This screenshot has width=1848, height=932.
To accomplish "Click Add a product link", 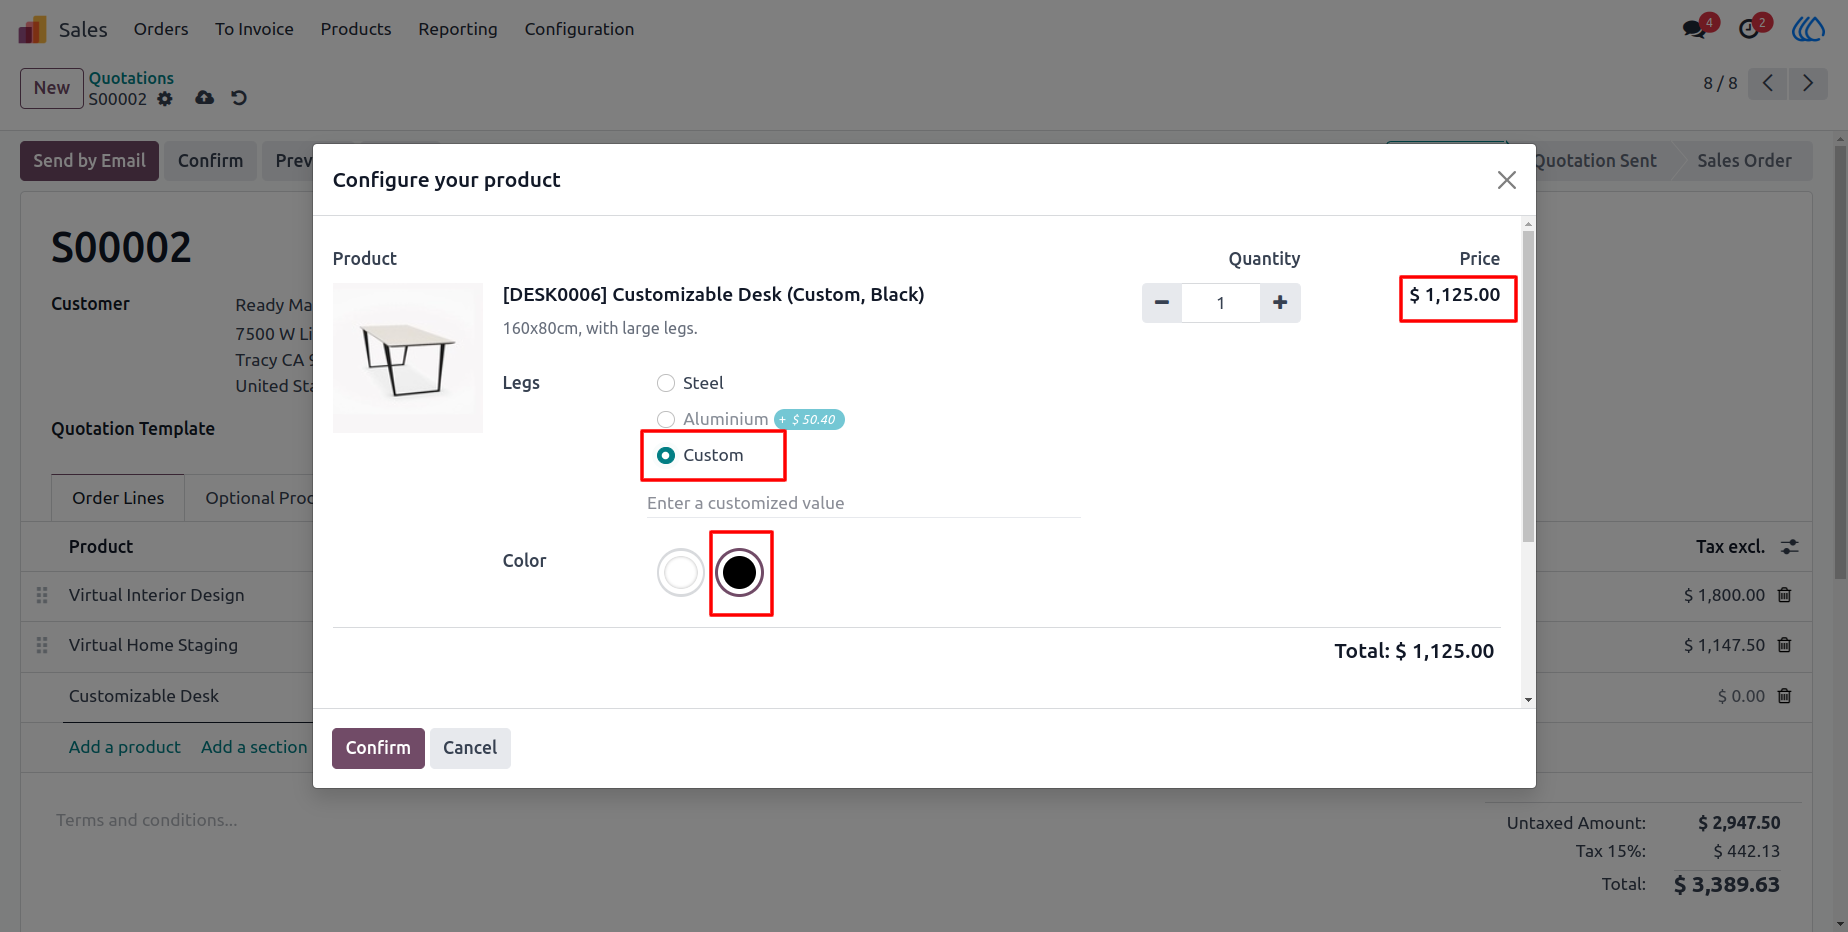I will coord(125,747).
